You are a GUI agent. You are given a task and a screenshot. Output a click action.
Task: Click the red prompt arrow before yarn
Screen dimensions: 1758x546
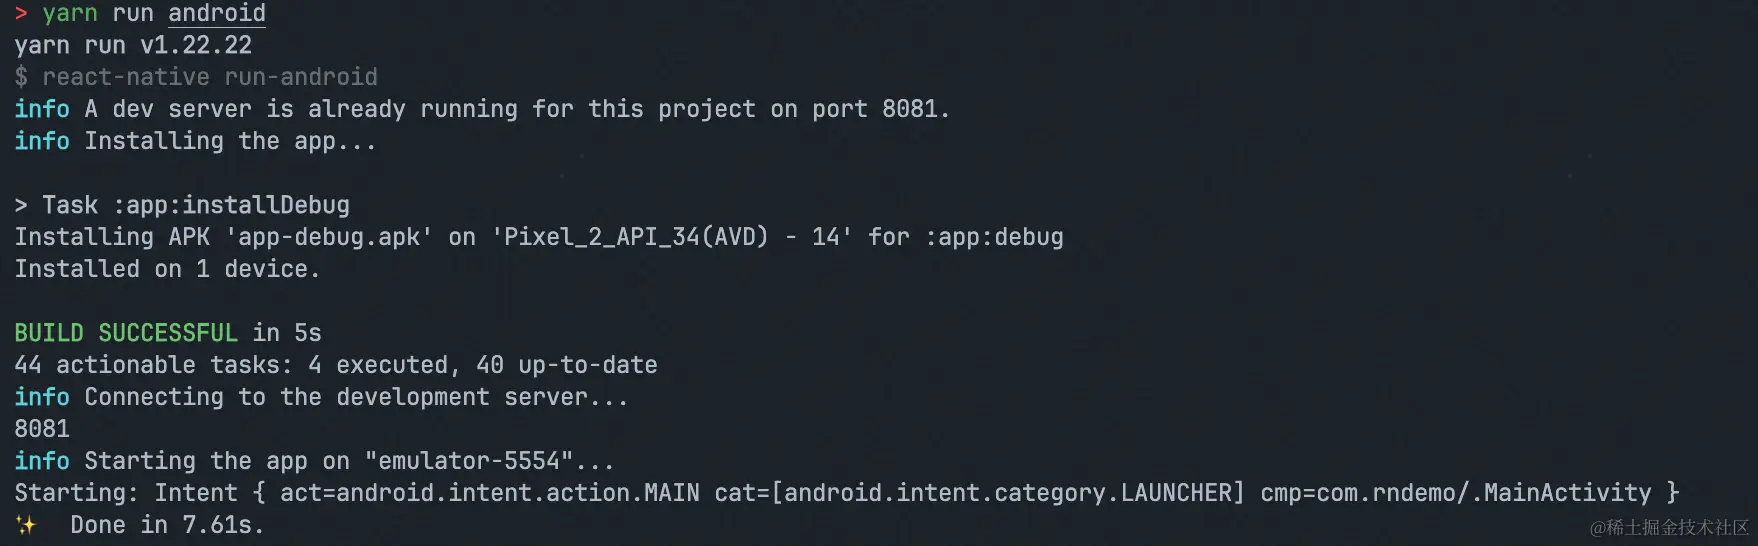coord(21,13)
